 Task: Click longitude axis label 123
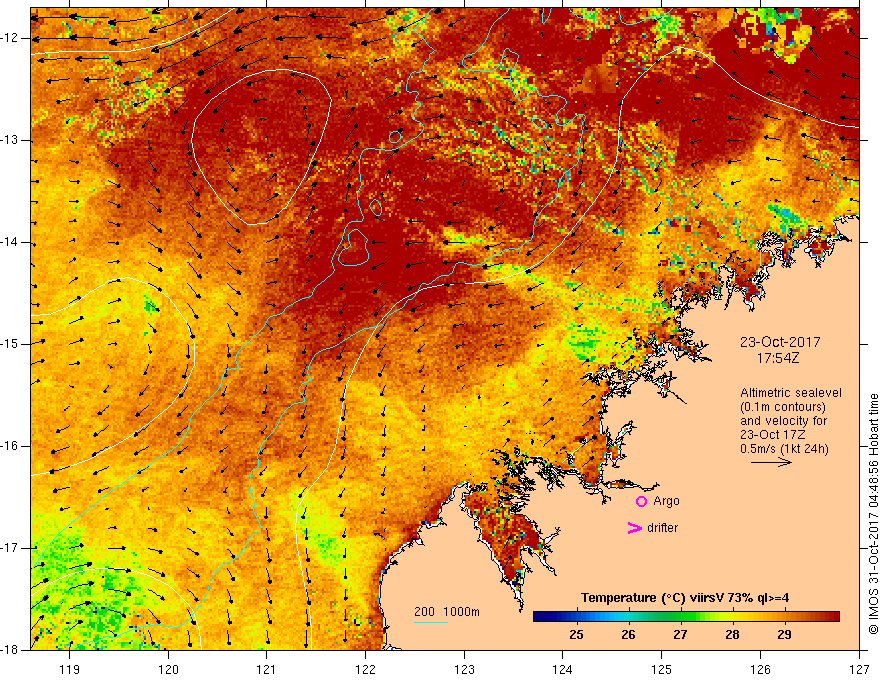[464, 669]
